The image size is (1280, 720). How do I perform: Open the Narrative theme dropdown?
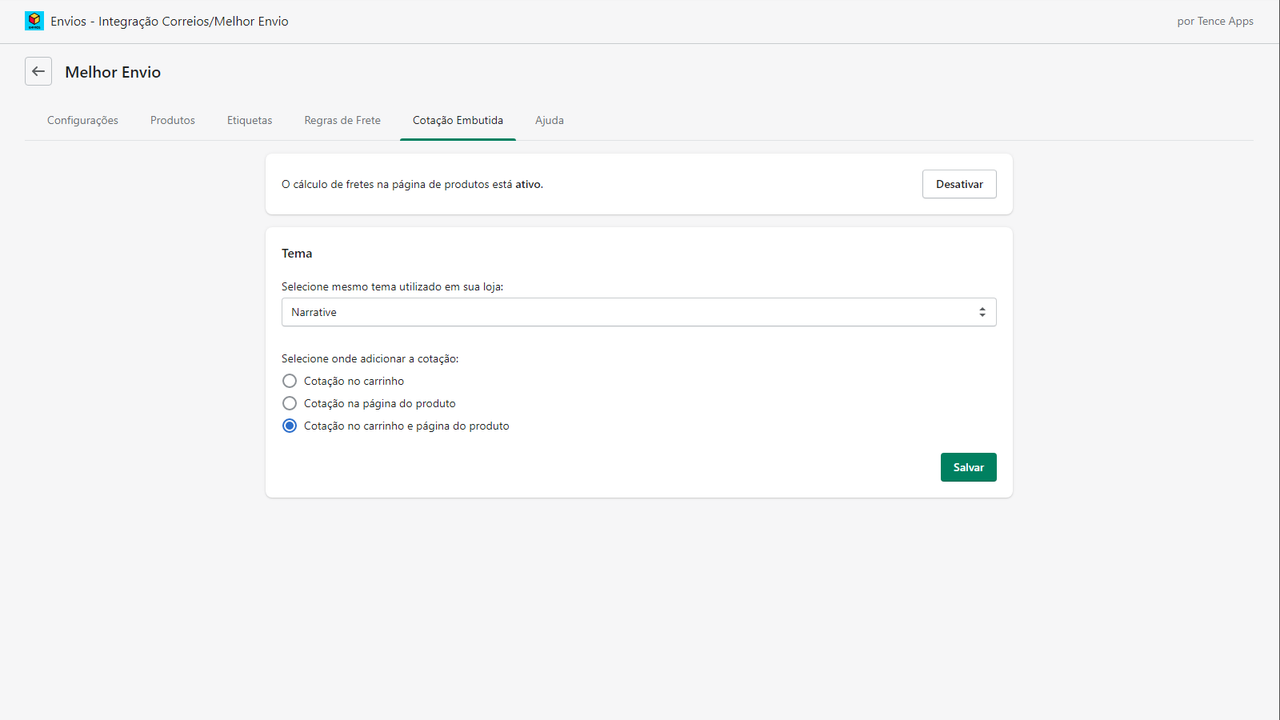[639, 312]
